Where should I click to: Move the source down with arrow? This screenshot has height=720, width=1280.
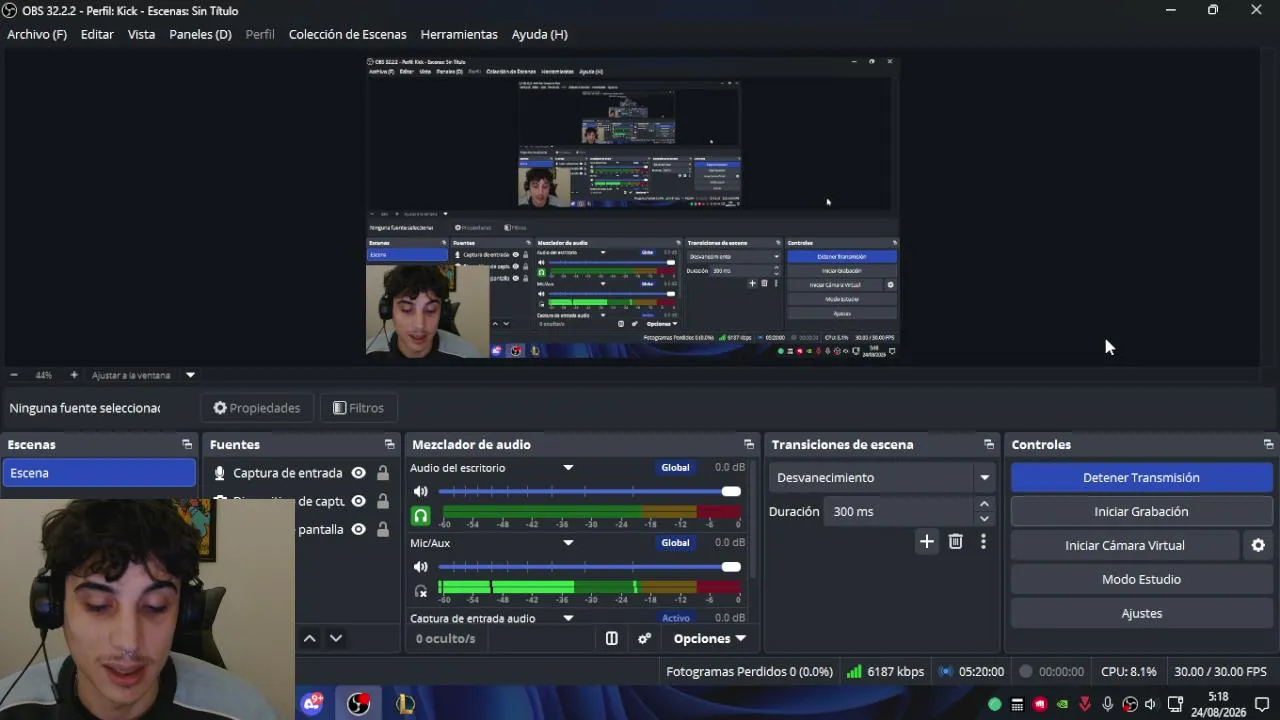click(336, 638)
